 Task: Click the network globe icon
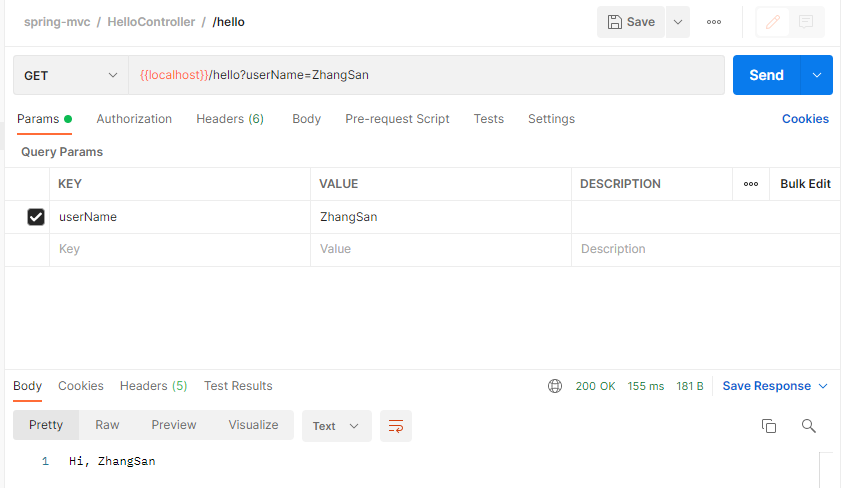(555, 386)
